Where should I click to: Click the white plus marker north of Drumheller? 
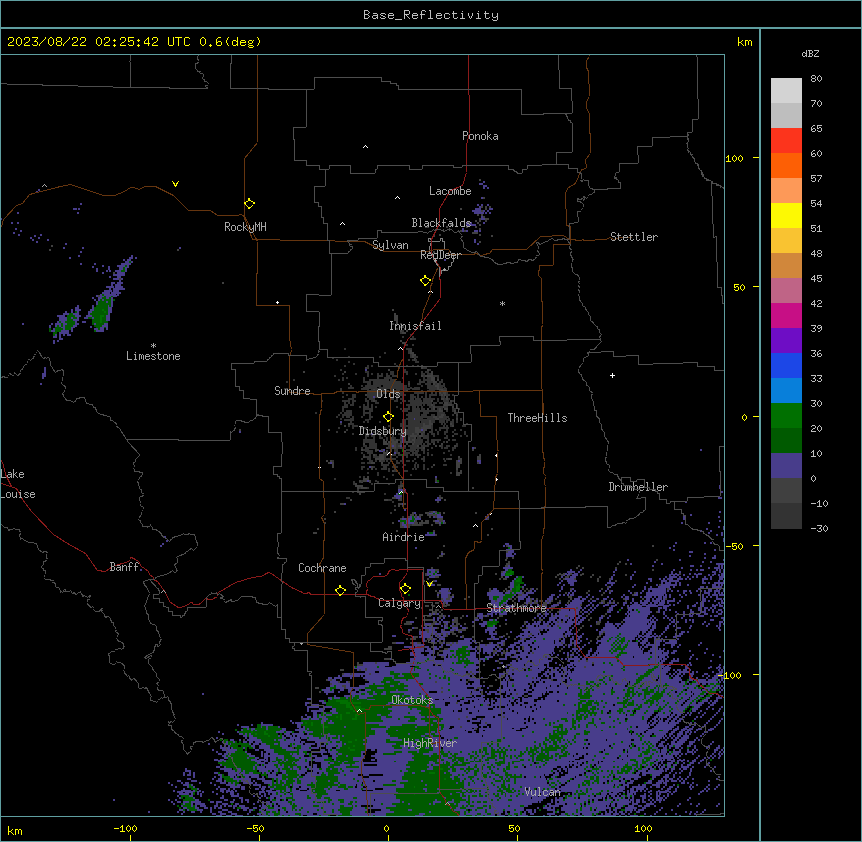(x=612, y=375)
